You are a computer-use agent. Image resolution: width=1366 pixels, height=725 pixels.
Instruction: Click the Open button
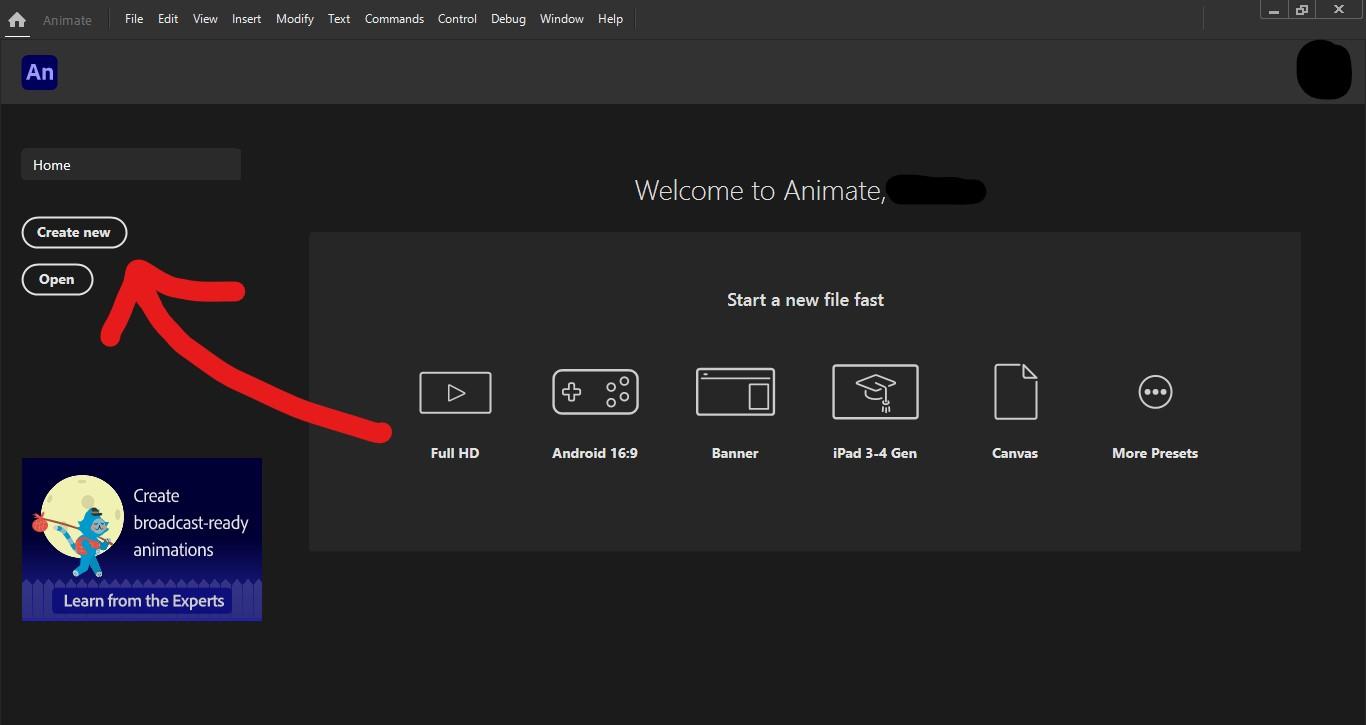(57, 279)
